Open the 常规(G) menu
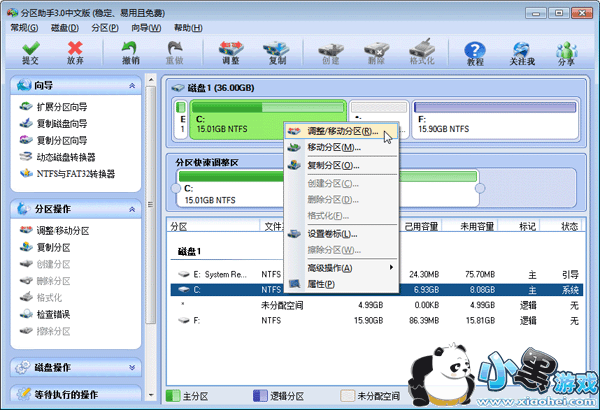The height and width of the screenshot is (410, 600). point(24,28)
